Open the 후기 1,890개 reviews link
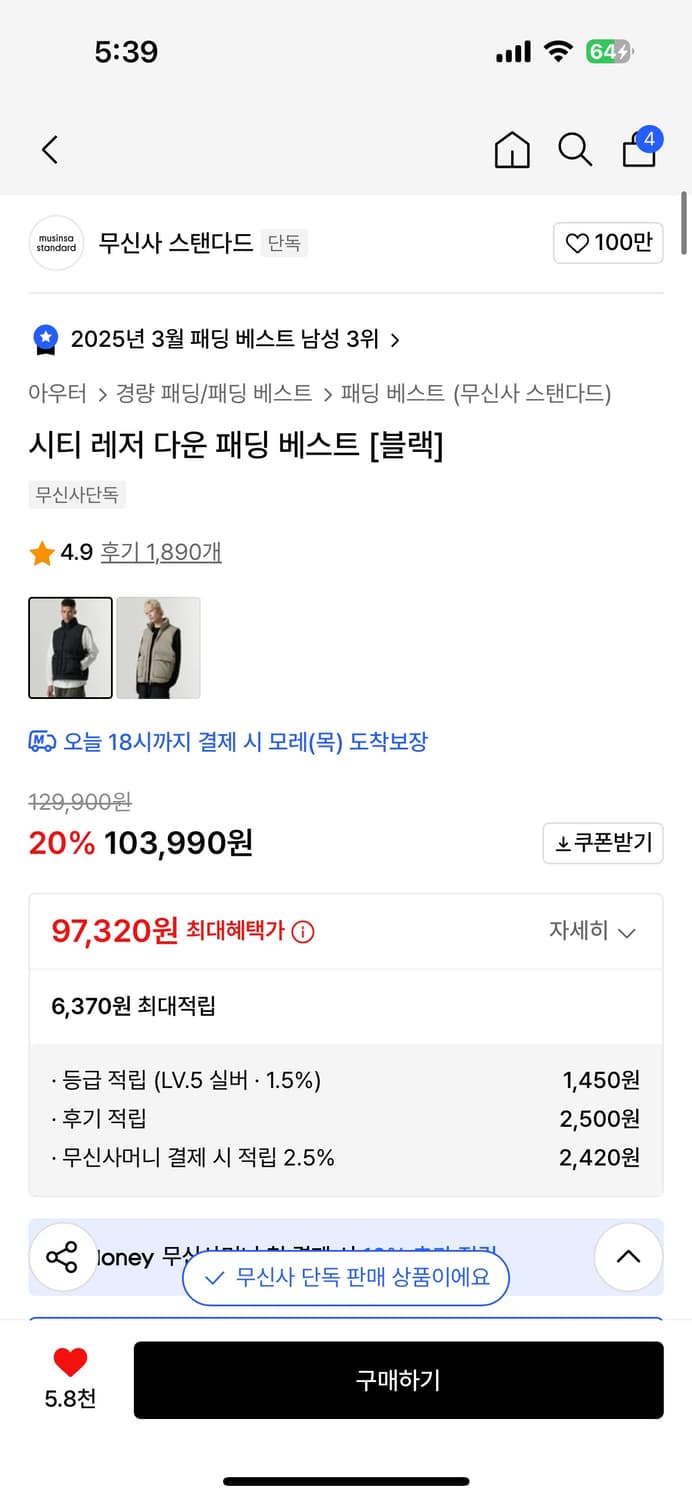The width and height of the screenshot is (692, 1500). click(160, 551)
